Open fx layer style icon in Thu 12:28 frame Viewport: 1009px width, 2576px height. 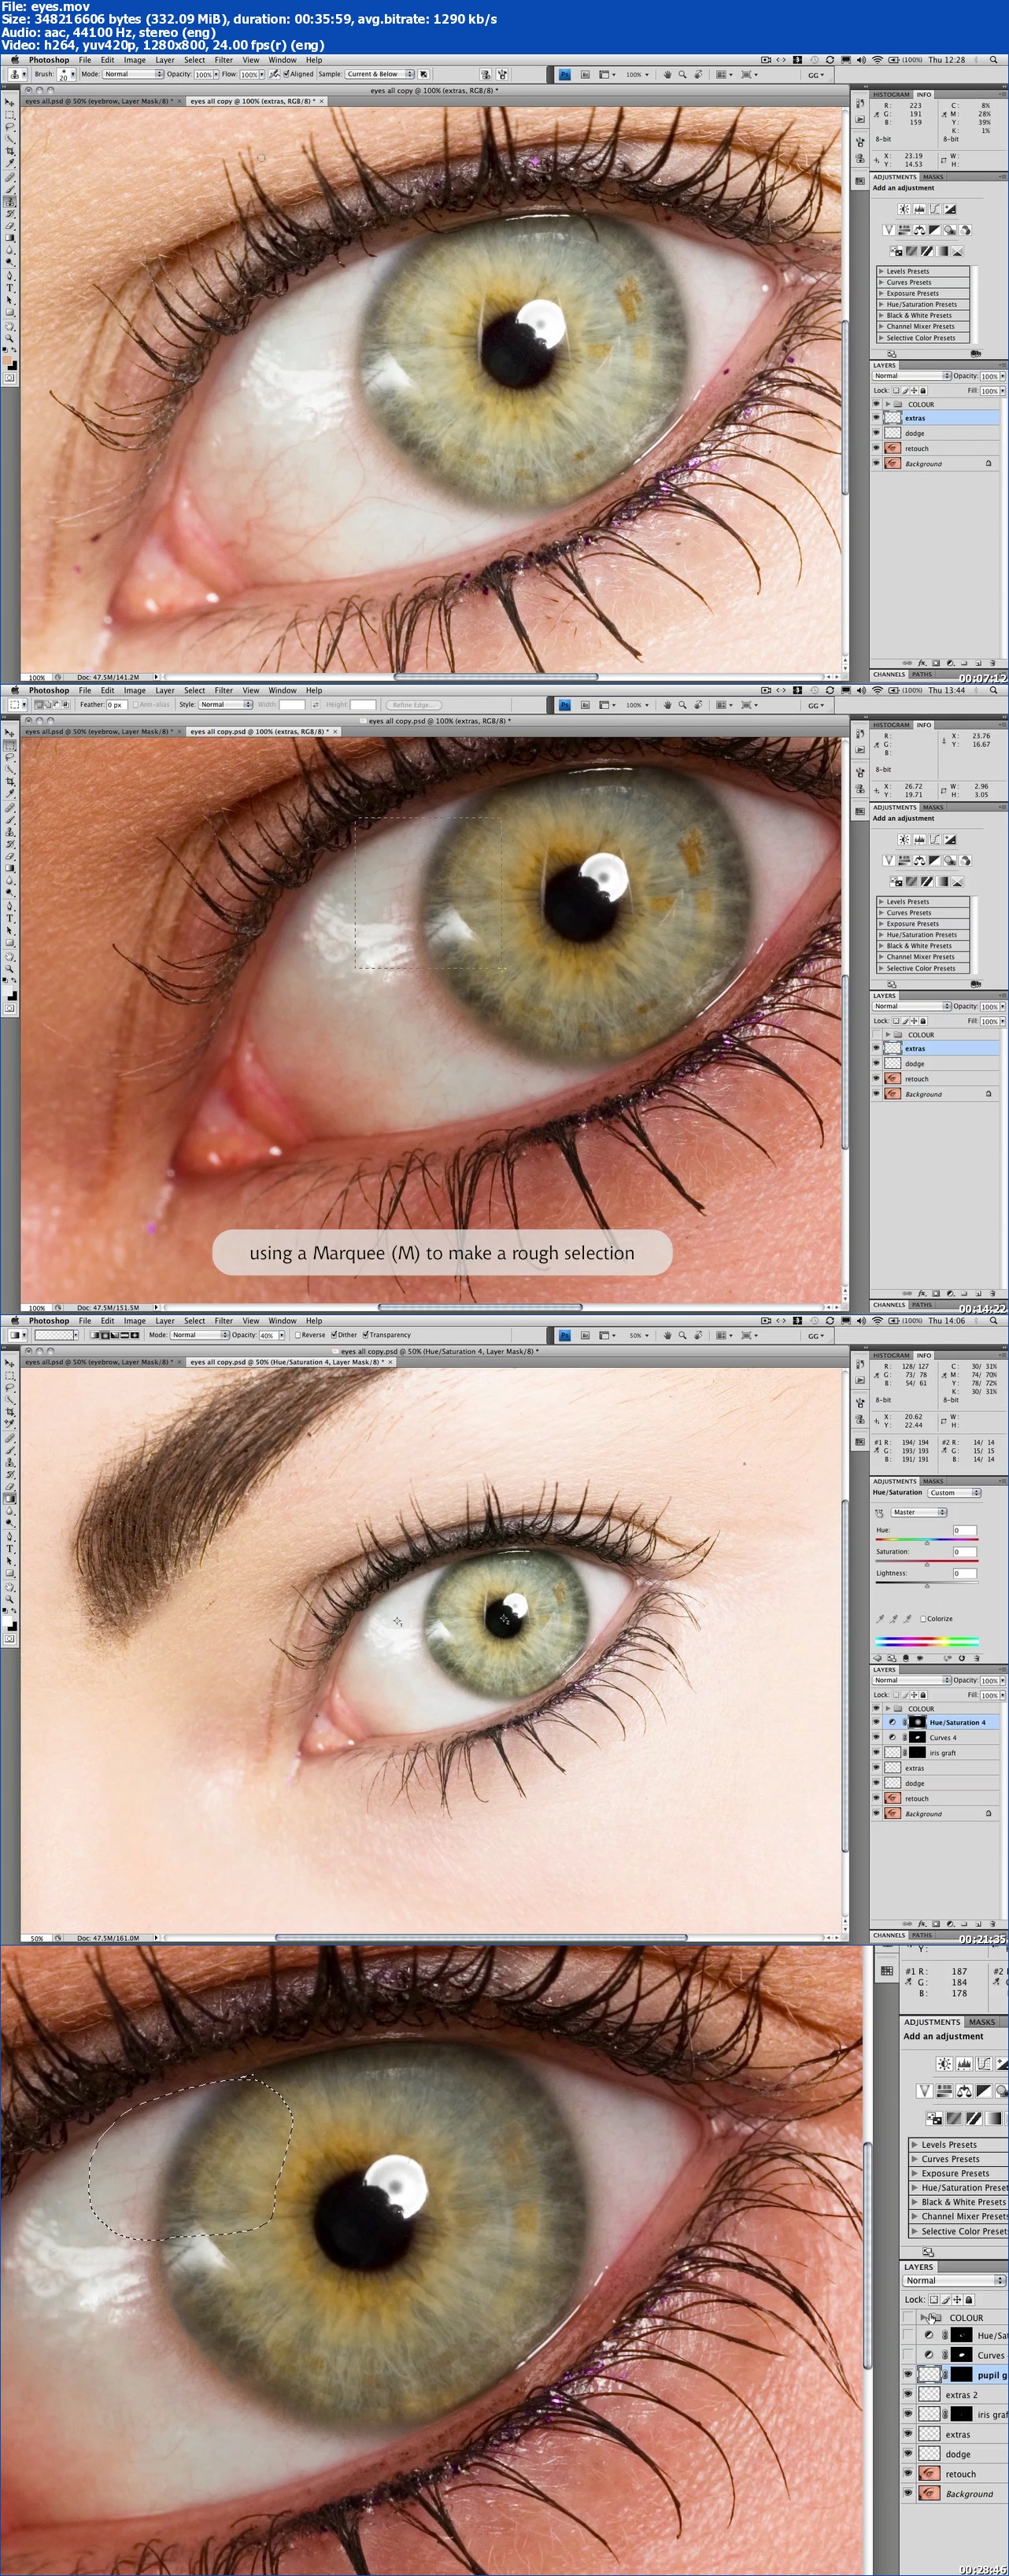921,663
